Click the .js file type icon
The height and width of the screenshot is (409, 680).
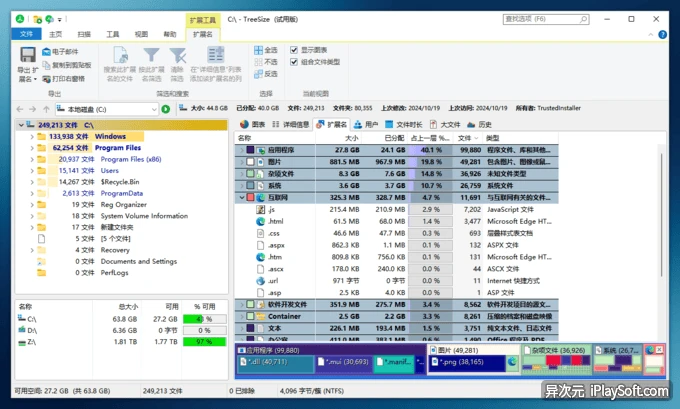(260, 209)
